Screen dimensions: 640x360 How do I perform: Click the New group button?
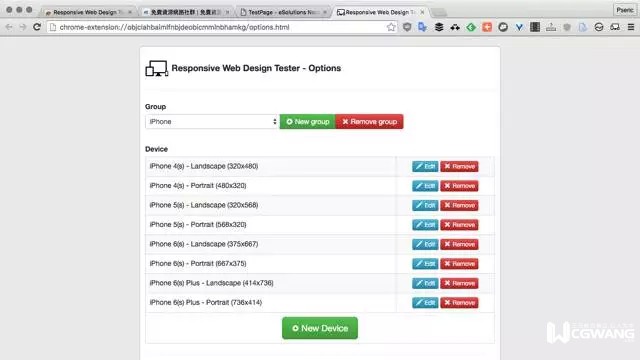coord(307,122)
